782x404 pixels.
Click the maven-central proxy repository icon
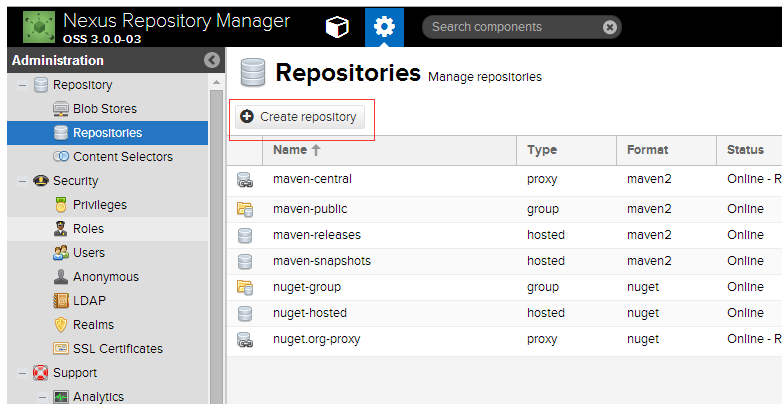[245, 180]
